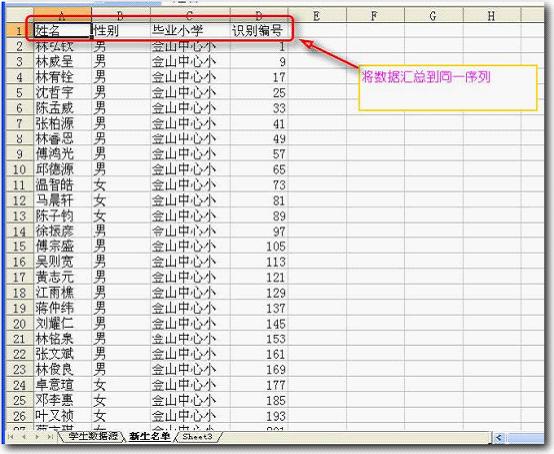Click gender cell 男 in row 7

point(121,123)
